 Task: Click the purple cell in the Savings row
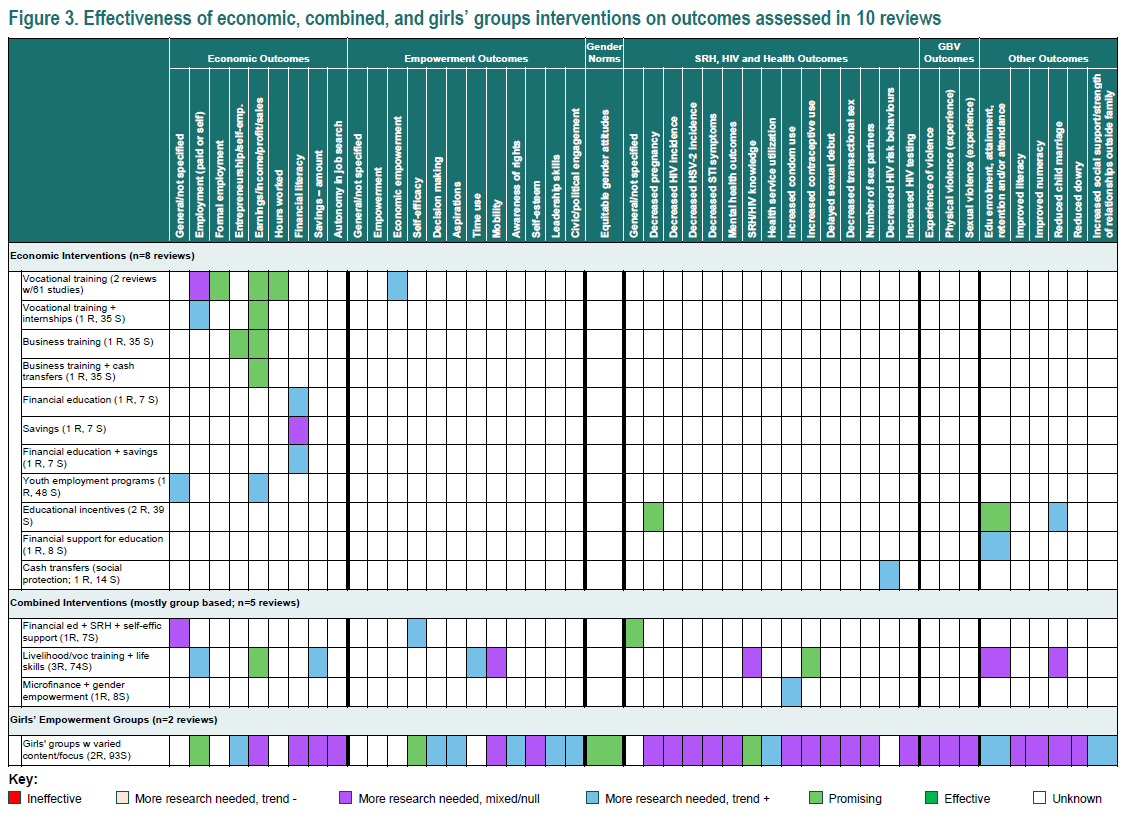[x=298, y=430]
